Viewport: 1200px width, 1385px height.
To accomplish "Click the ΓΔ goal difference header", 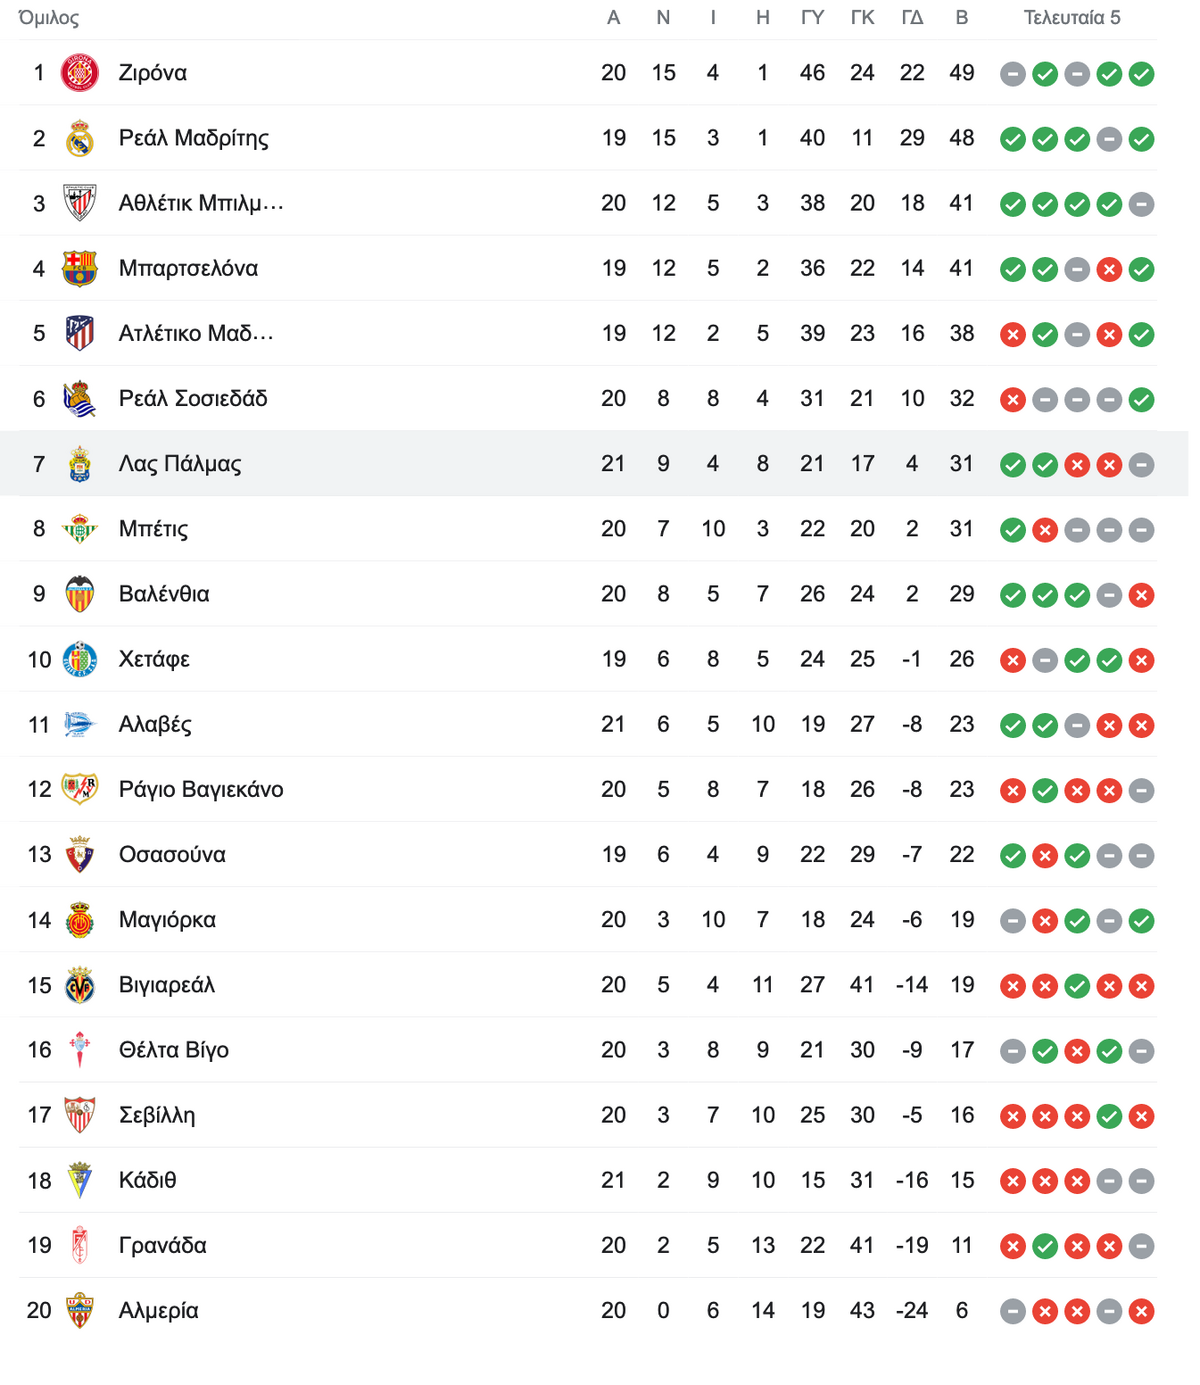I will click(x=912, y=18).
